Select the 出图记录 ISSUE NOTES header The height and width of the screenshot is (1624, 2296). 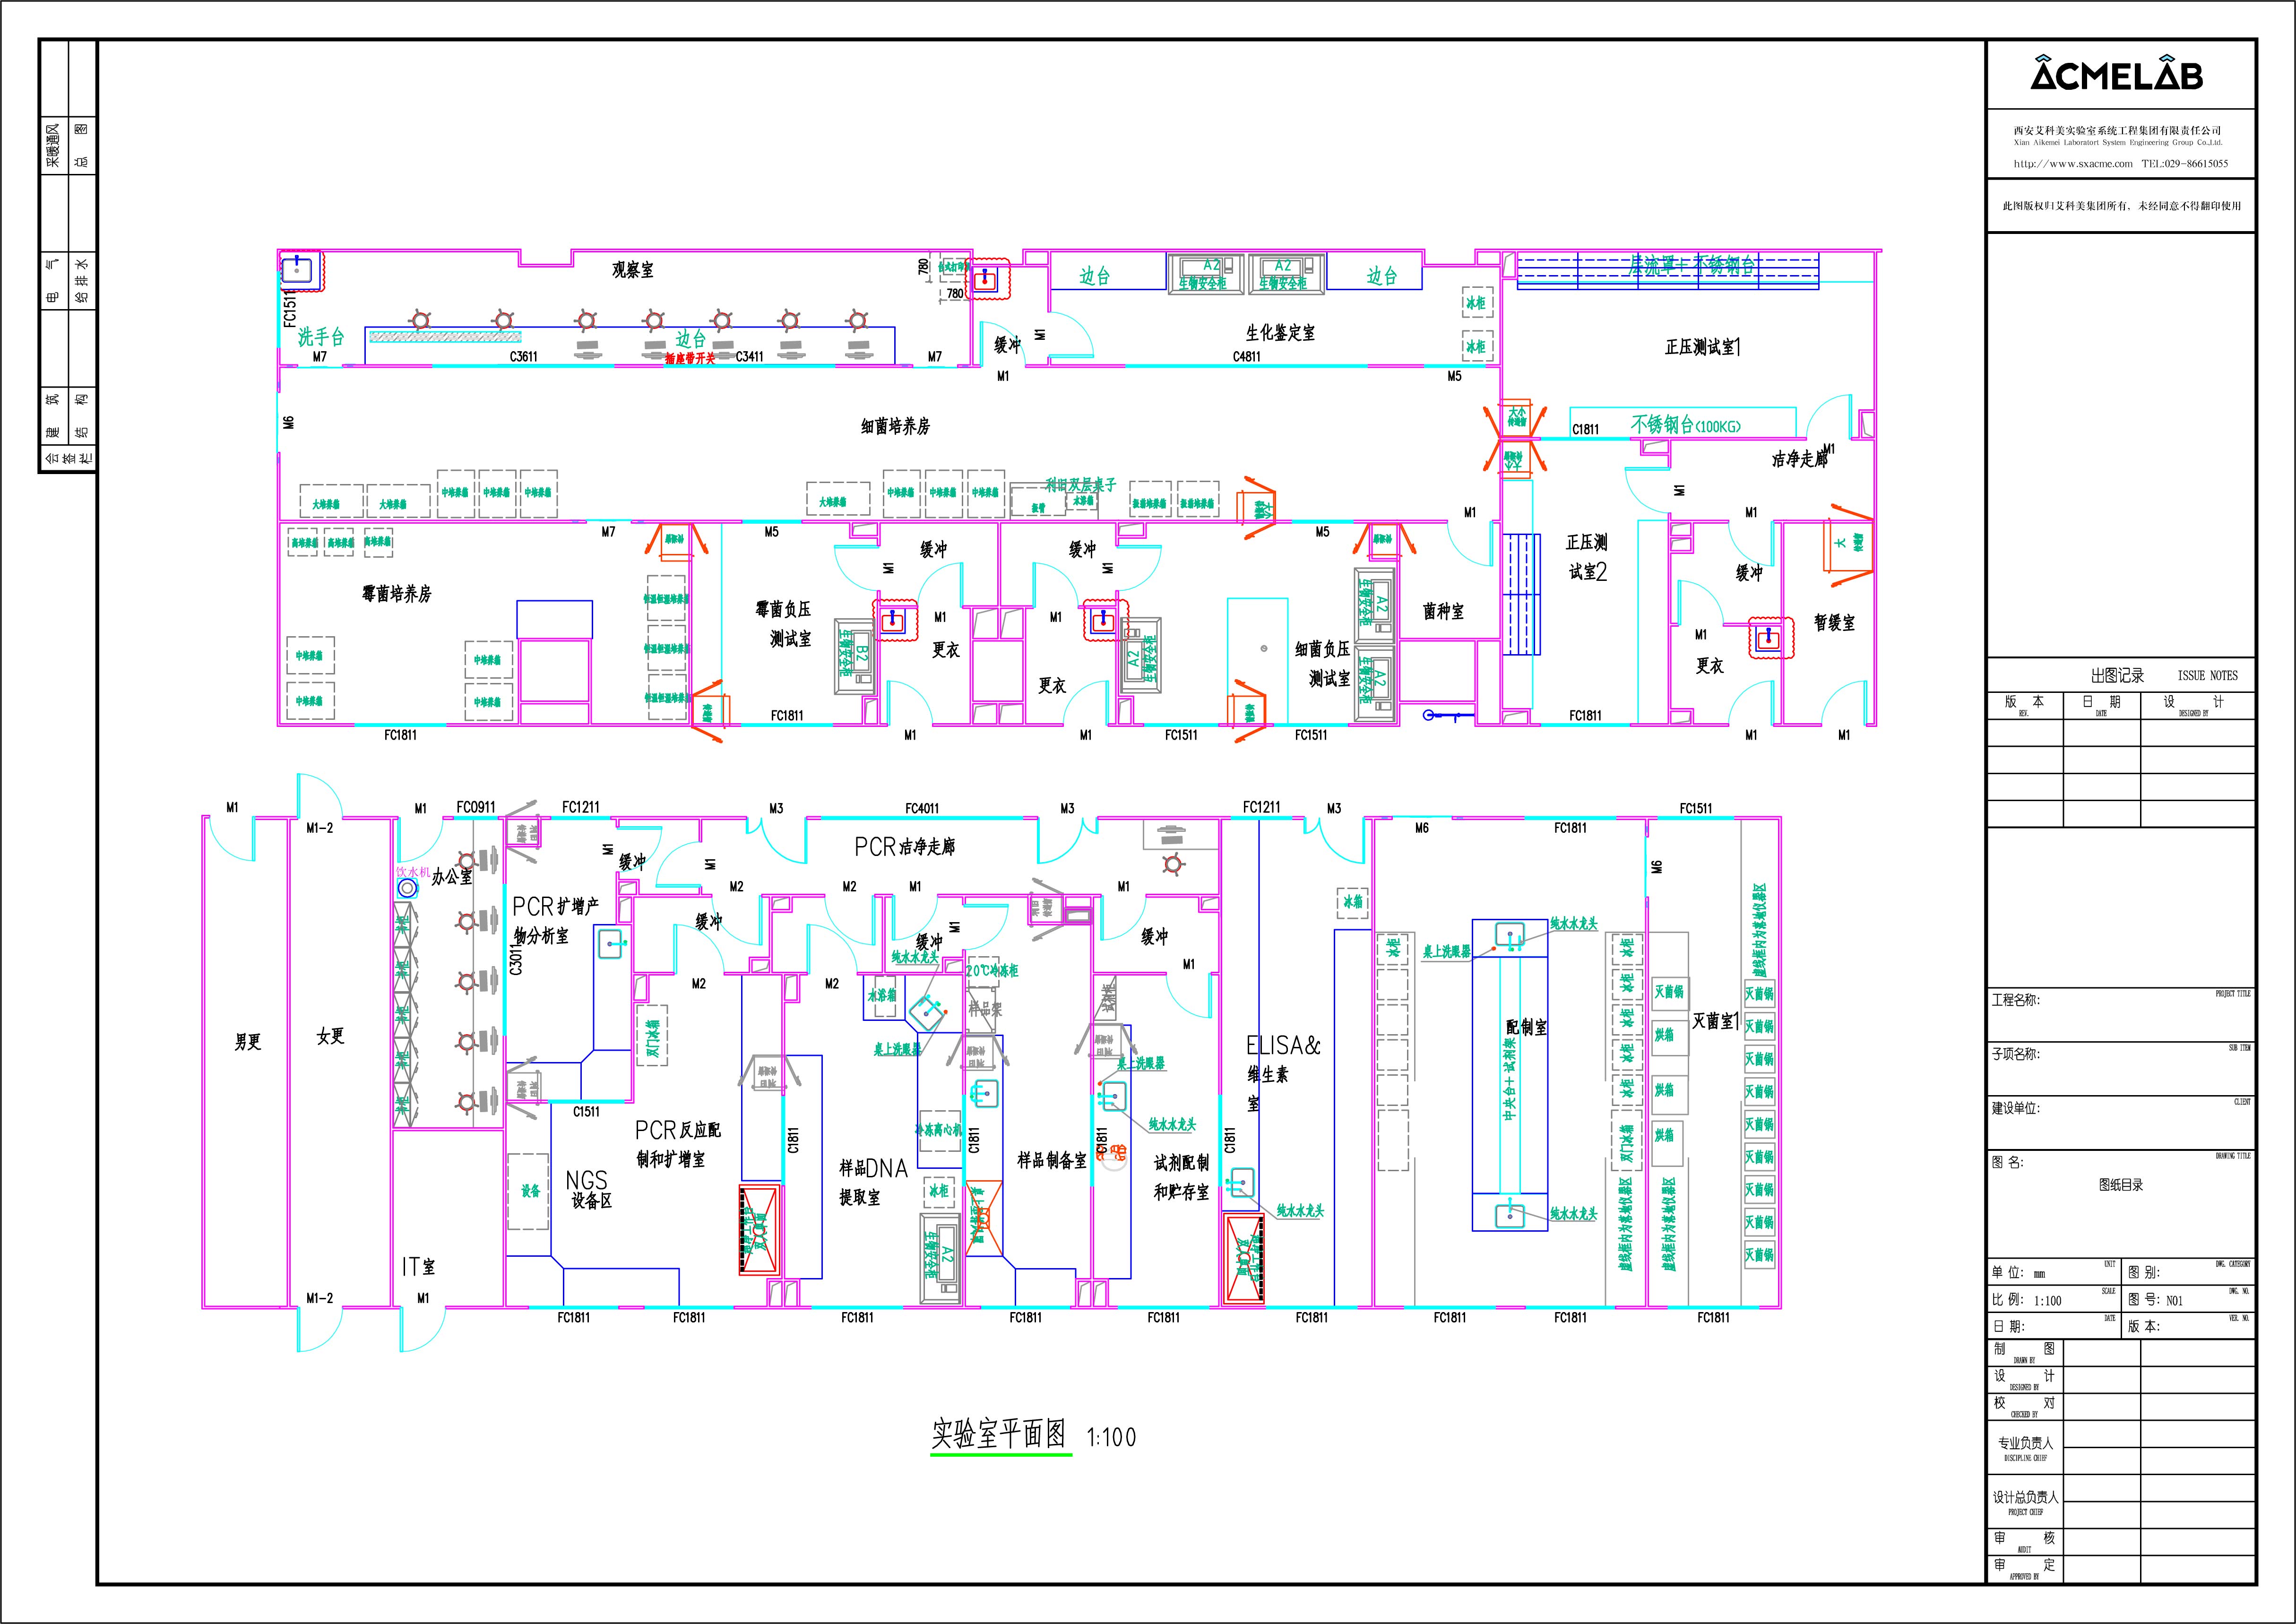tap(2164, 675)
